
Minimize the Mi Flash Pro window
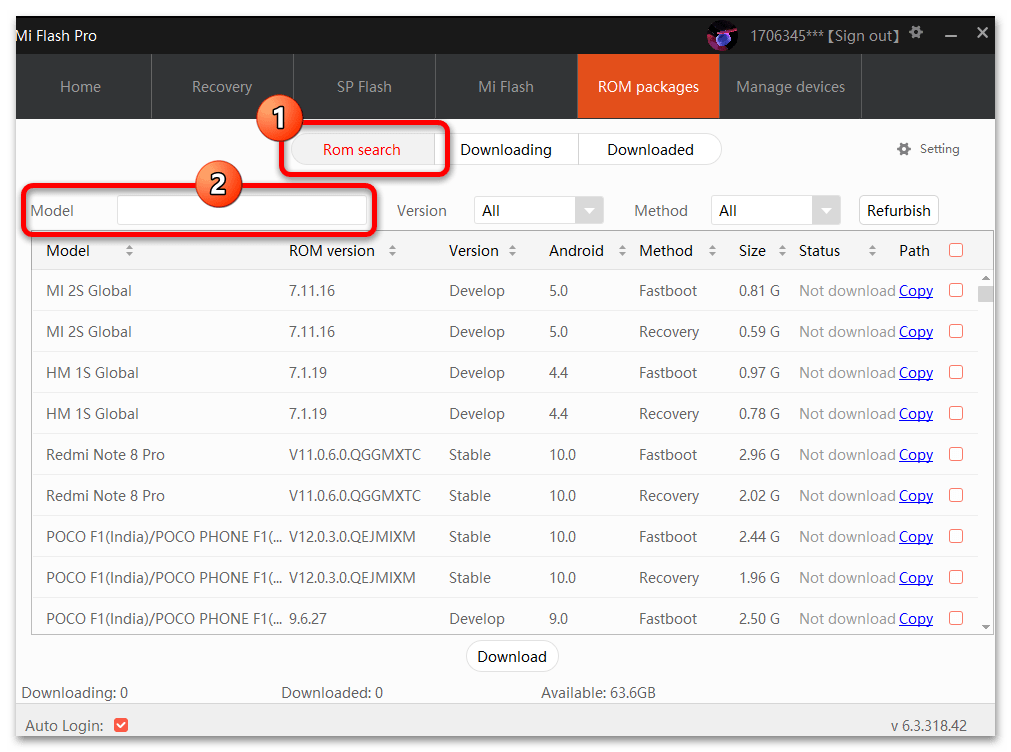[x=950, y=35]
